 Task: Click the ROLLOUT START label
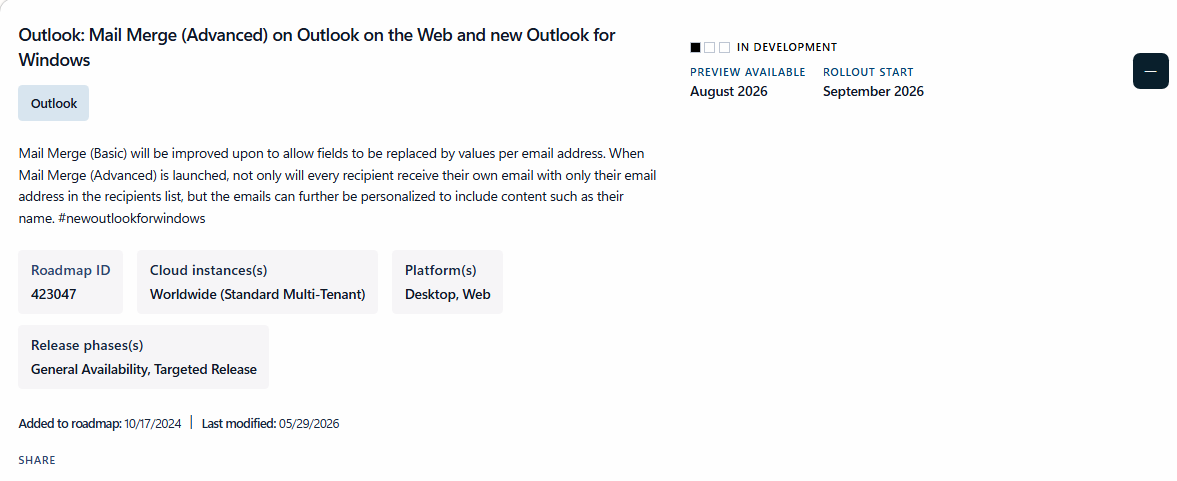[868, 72]
